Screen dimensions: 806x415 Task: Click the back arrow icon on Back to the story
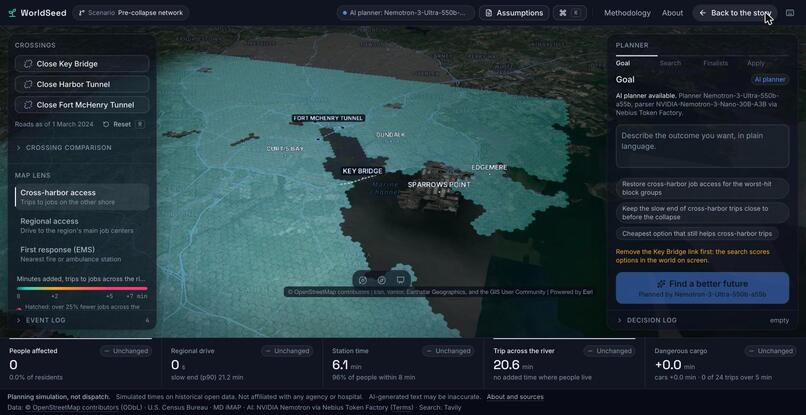703,13
